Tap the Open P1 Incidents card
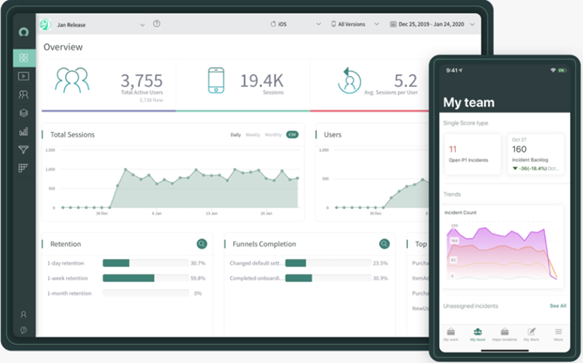 click(472, 154)
